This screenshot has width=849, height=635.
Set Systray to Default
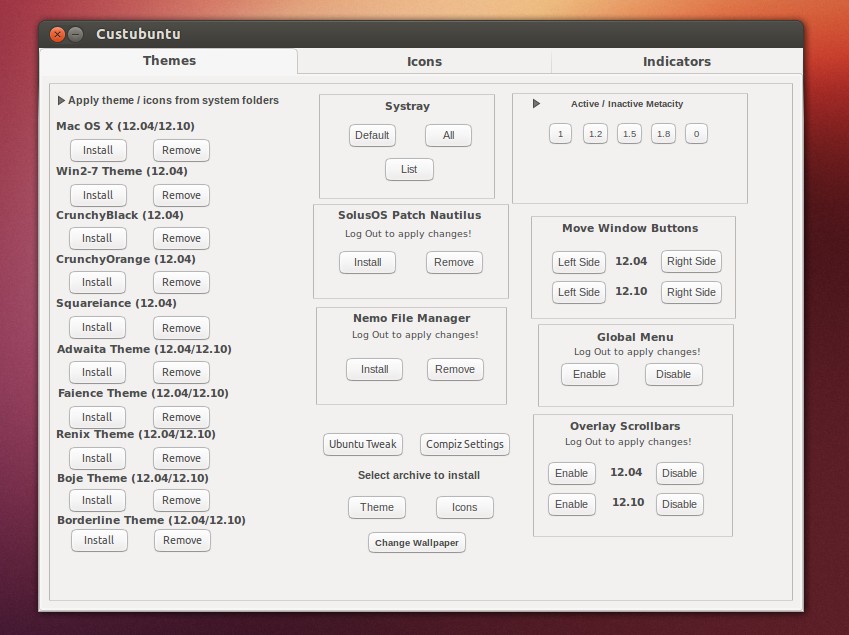(372, 135)
